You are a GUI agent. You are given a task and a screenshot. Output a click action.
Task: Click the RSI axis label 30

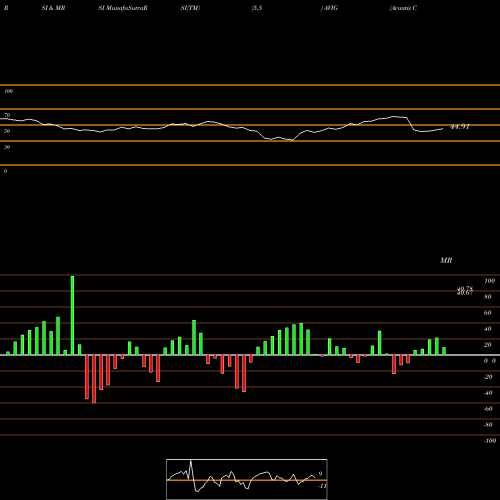point(7,147)
